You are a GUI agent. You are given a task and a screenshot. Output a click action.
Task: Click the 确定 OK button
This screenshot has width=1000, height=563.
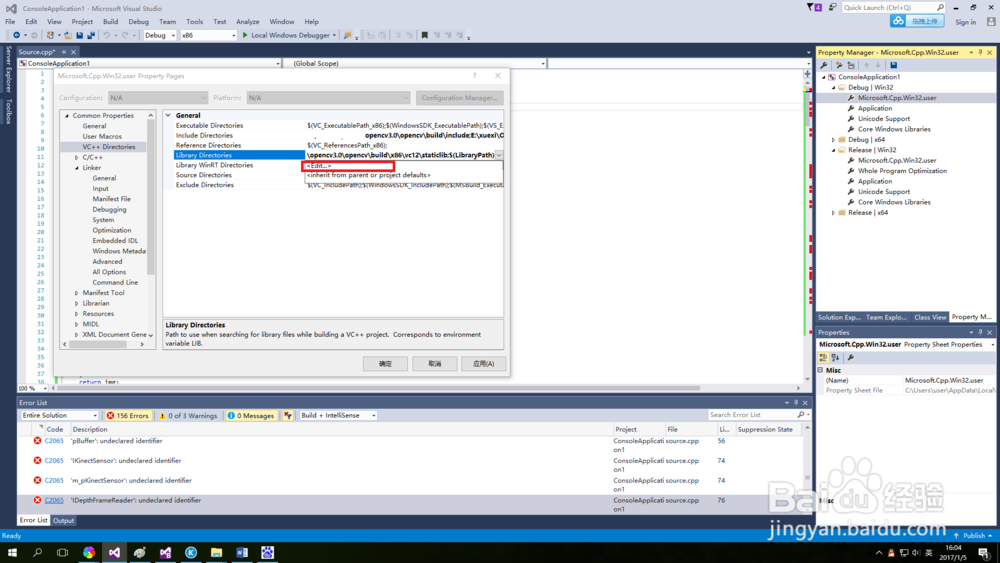[385, 363]
